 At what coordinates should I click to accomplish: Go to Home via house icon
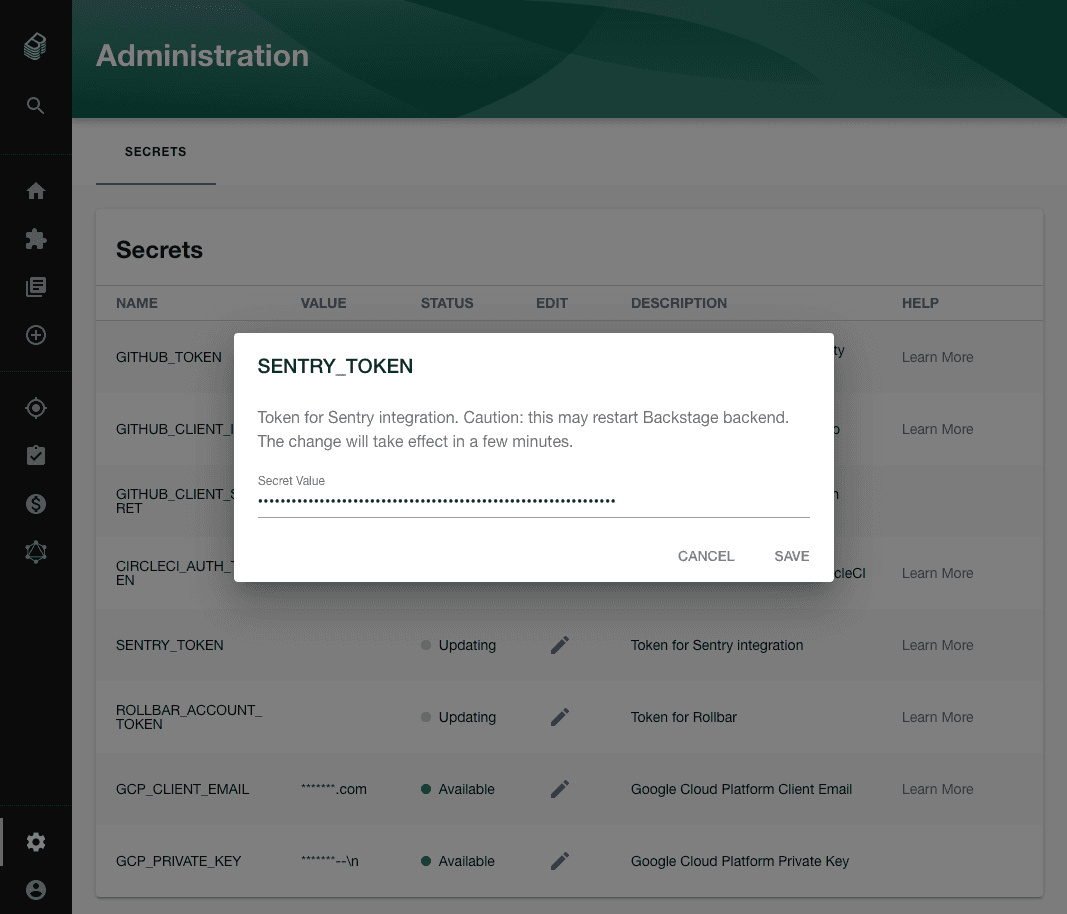pyautogui.click(x=35, y=191)
